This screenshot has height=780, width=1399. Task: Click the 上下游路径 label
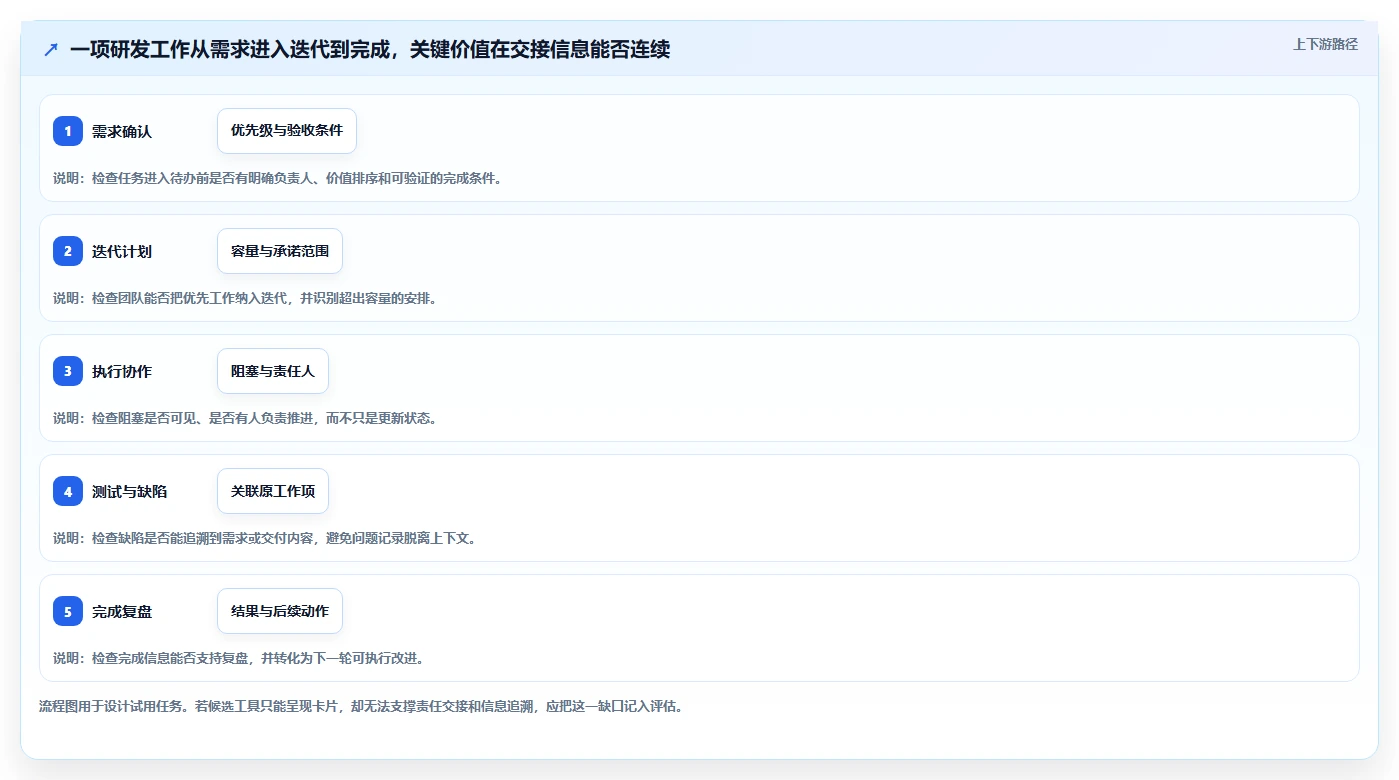tap(1325, 44)
